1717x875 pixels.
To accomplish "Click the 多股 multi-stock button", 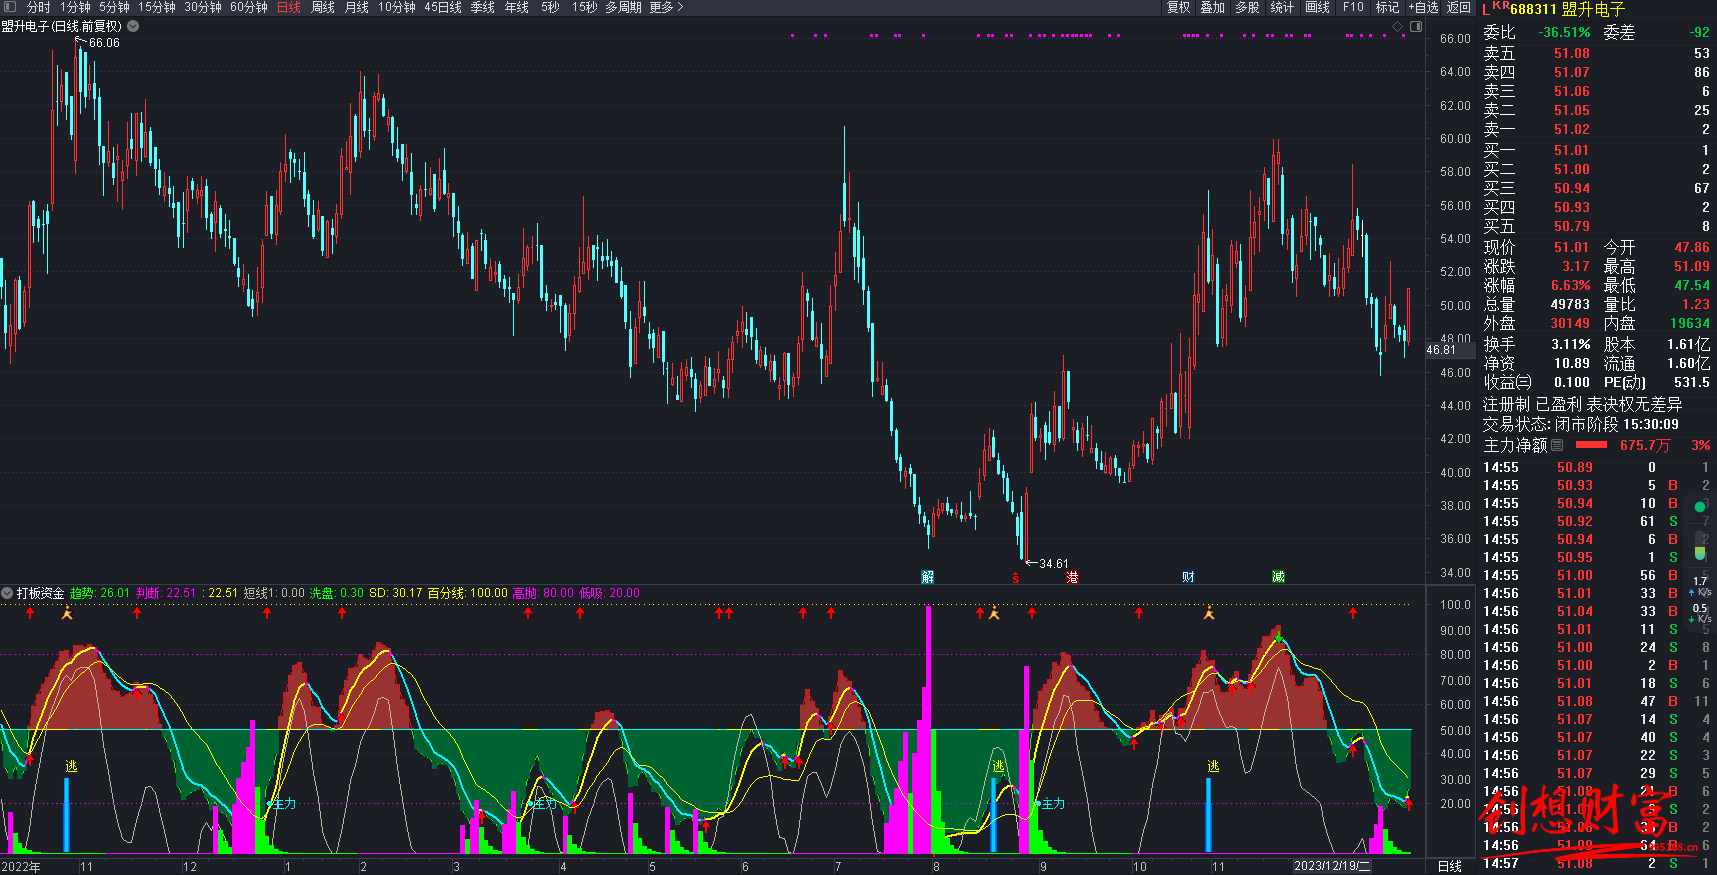I will [1247, 7].
